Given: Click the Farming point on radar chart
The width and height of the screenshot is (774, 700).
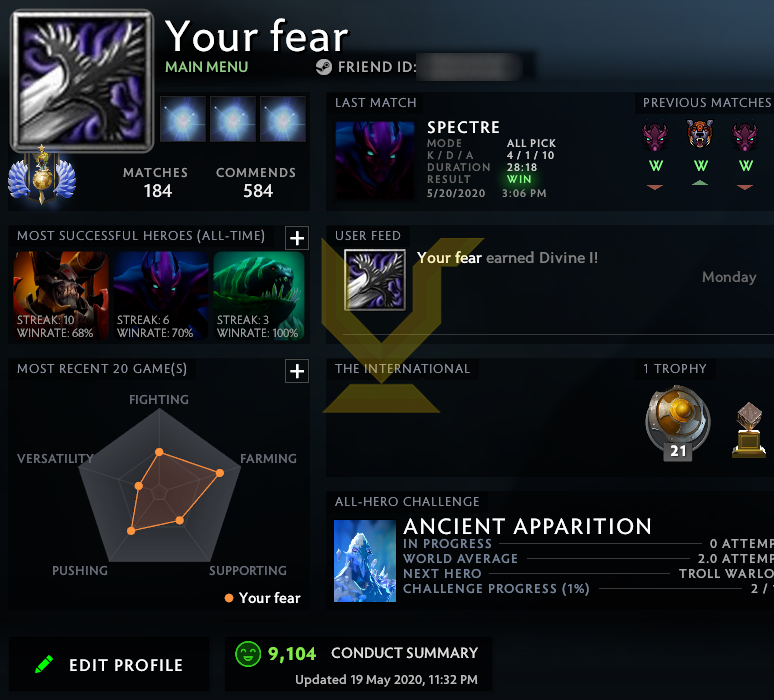Looking at the screenshot, I should tap(220, 473).
